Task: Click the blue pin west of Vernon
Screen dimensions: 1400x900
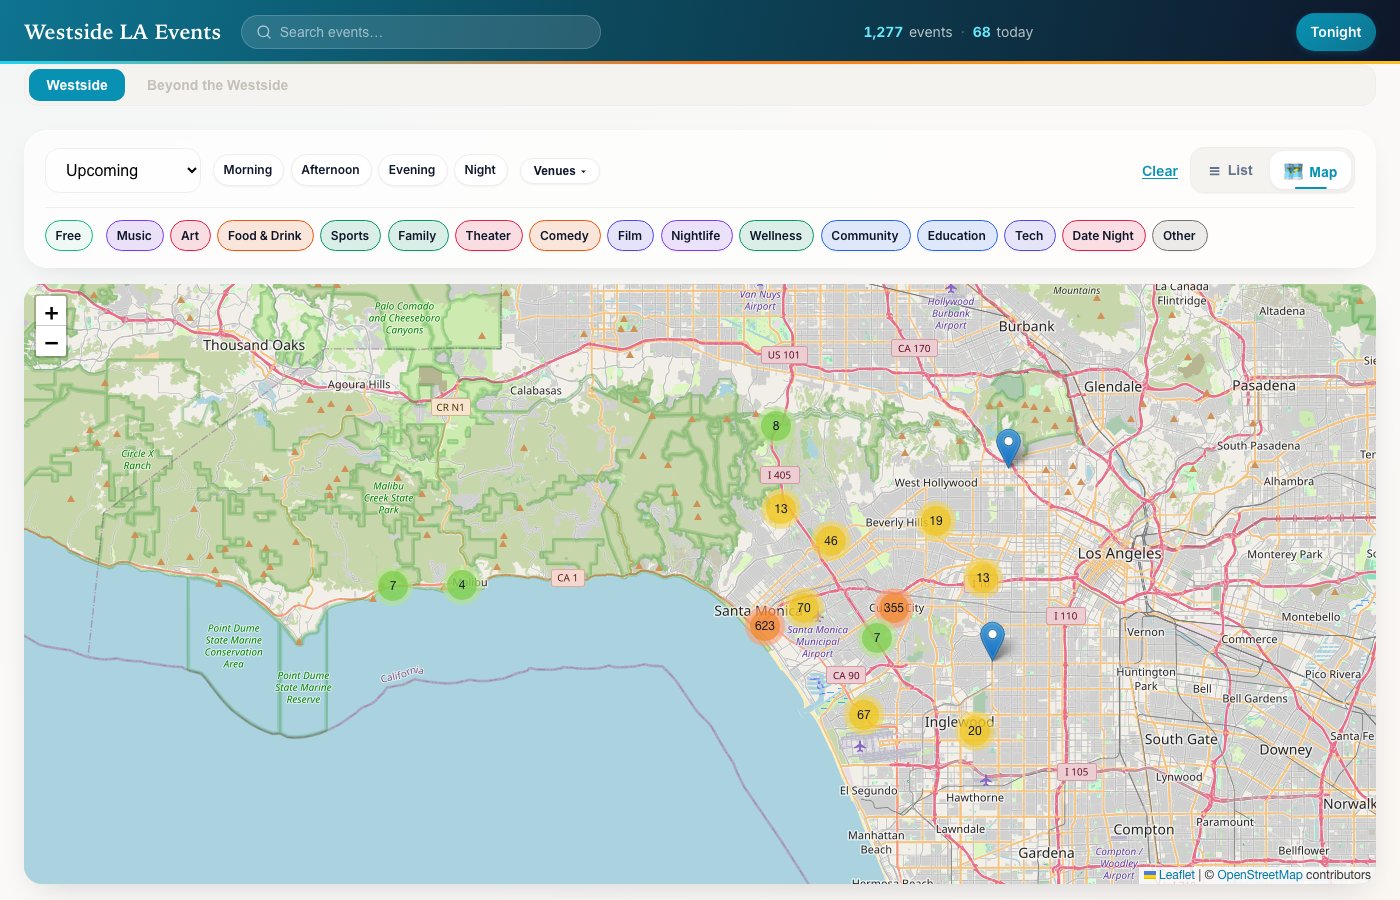Action: pos(992,641)
